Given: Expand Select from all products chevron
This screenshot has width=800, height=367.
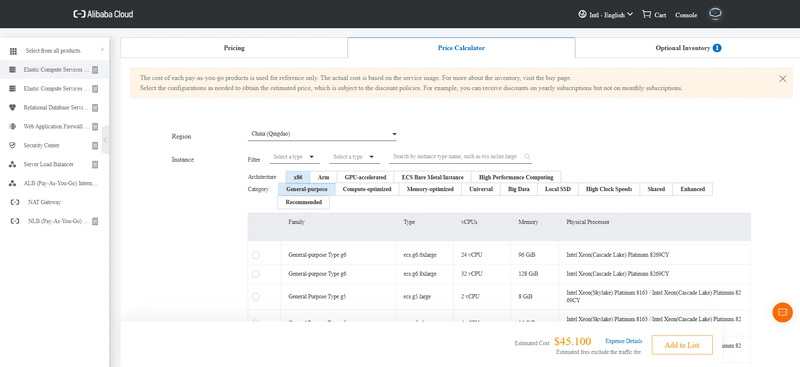Looking at the screenshot, I should tap(102, 50).
